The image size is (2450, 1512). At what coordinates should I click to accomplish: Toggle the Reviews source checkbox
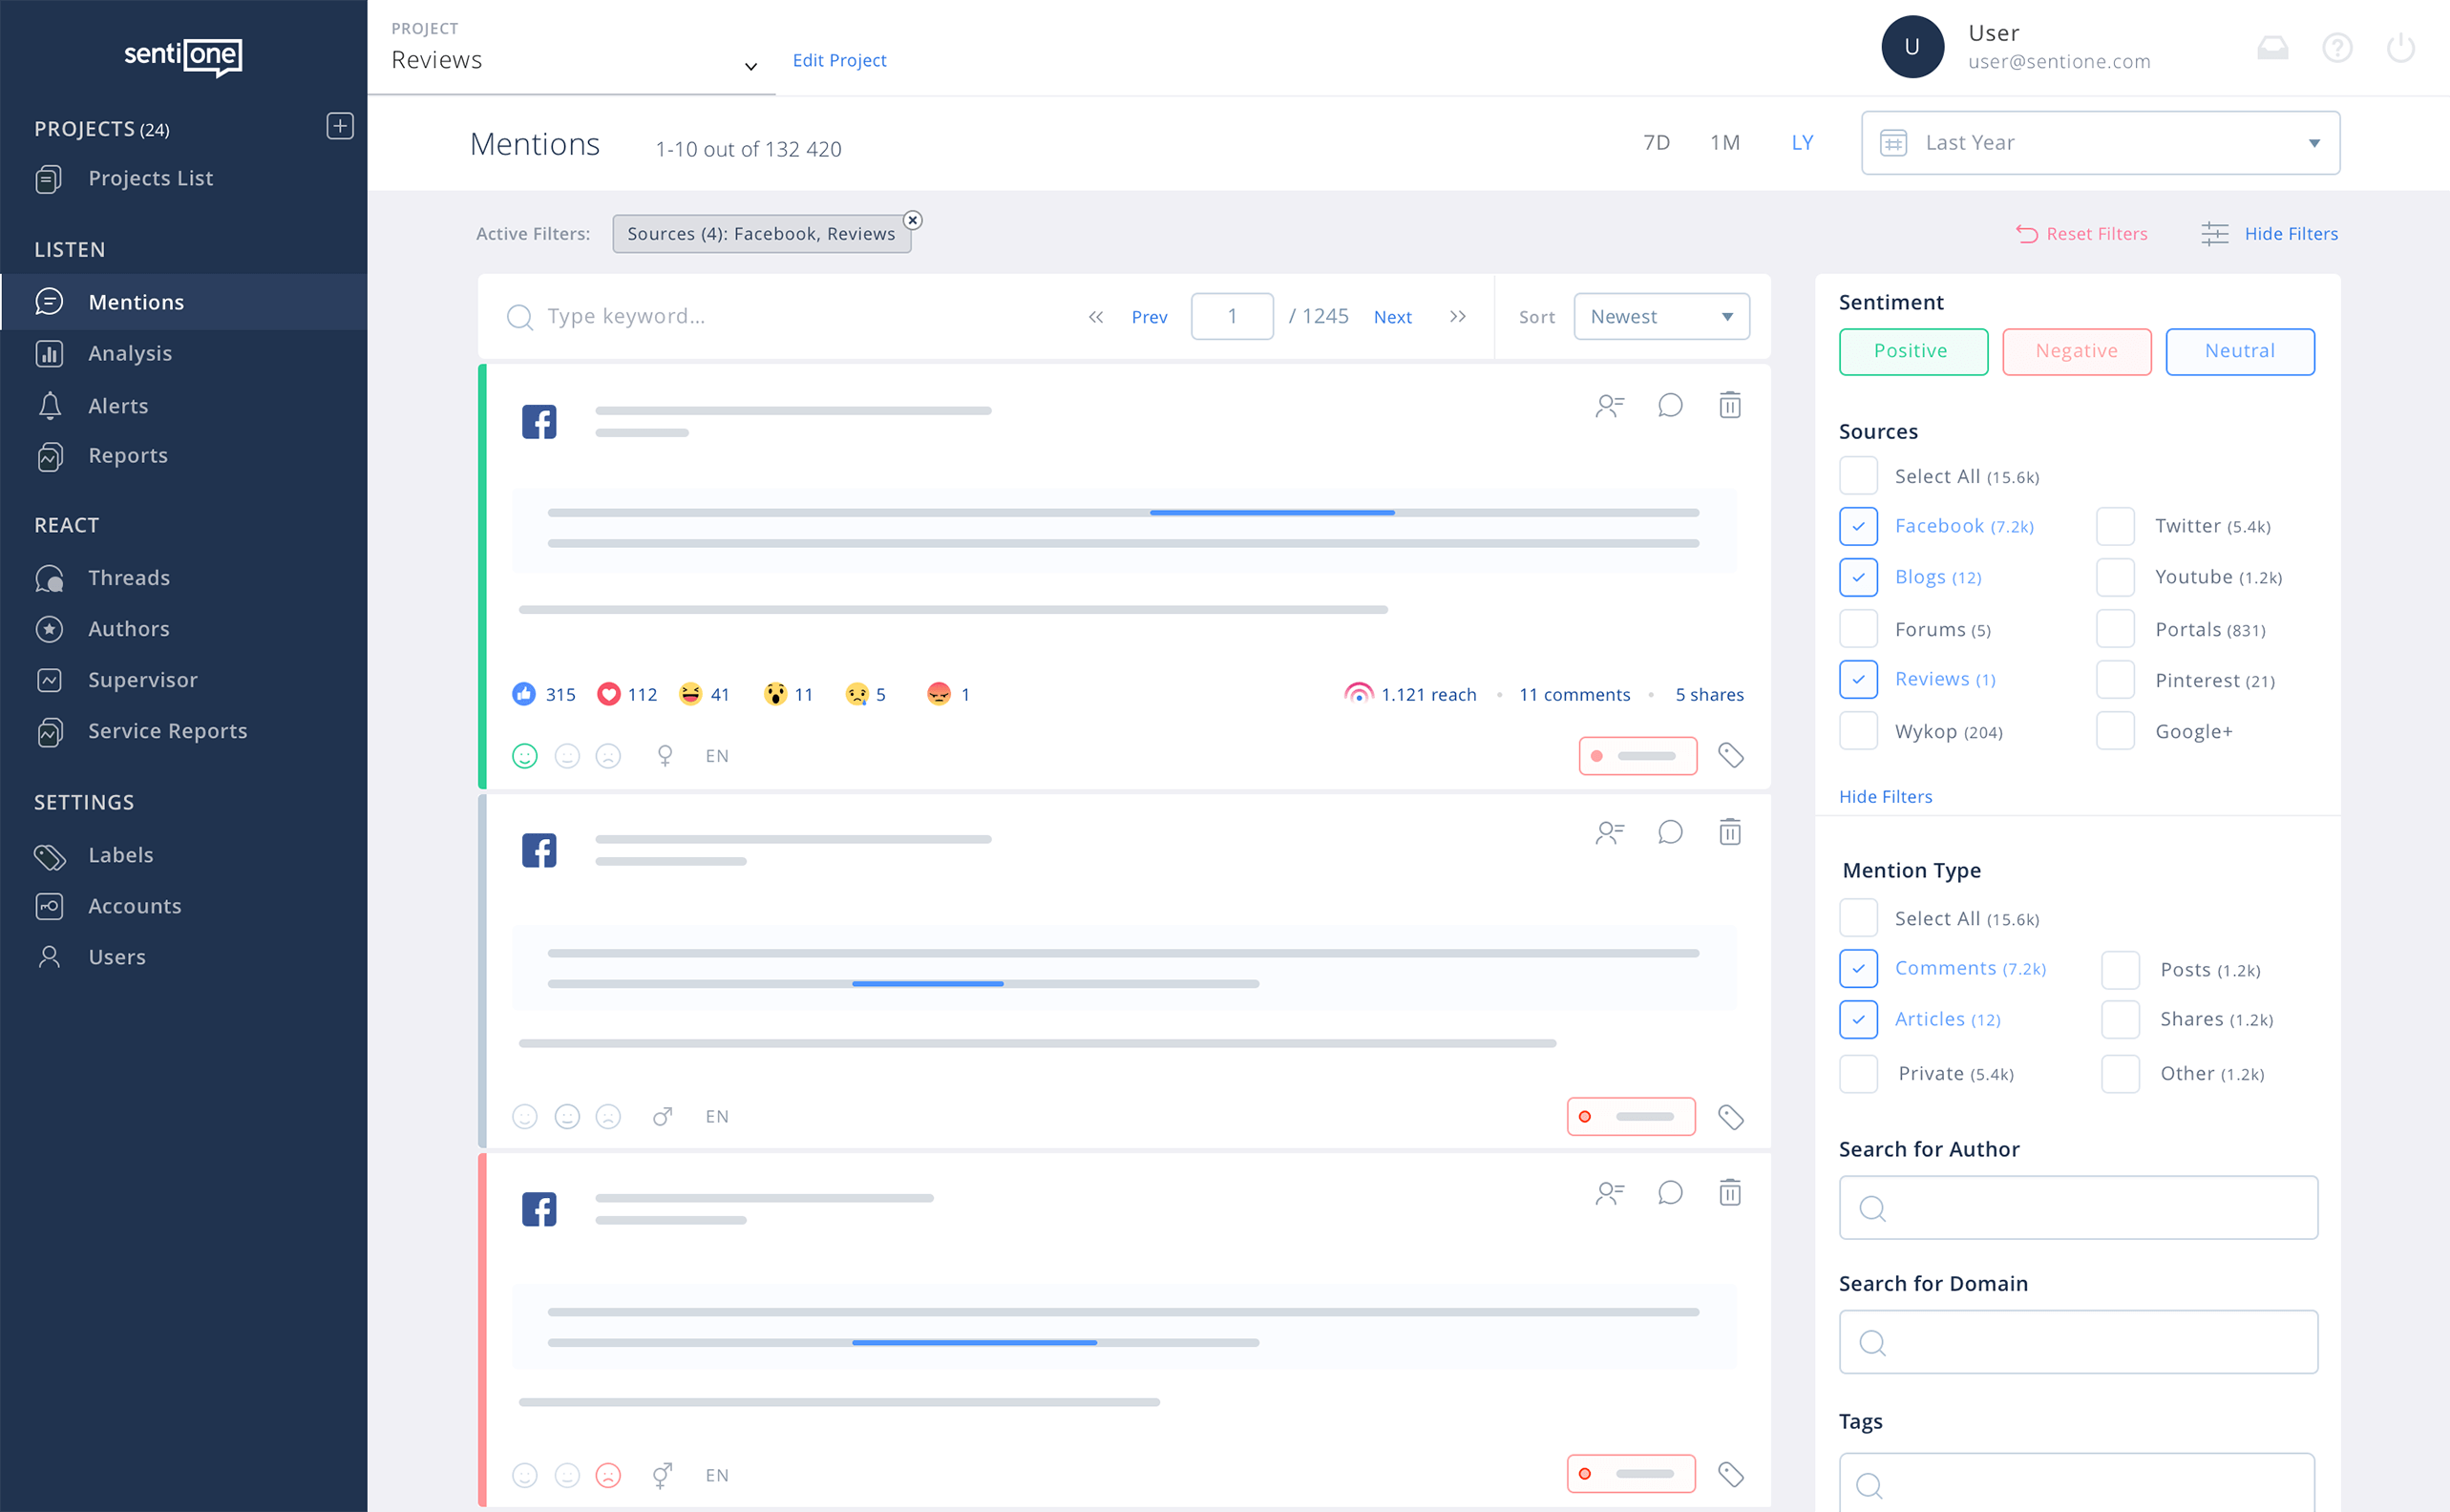[1860, 679]
